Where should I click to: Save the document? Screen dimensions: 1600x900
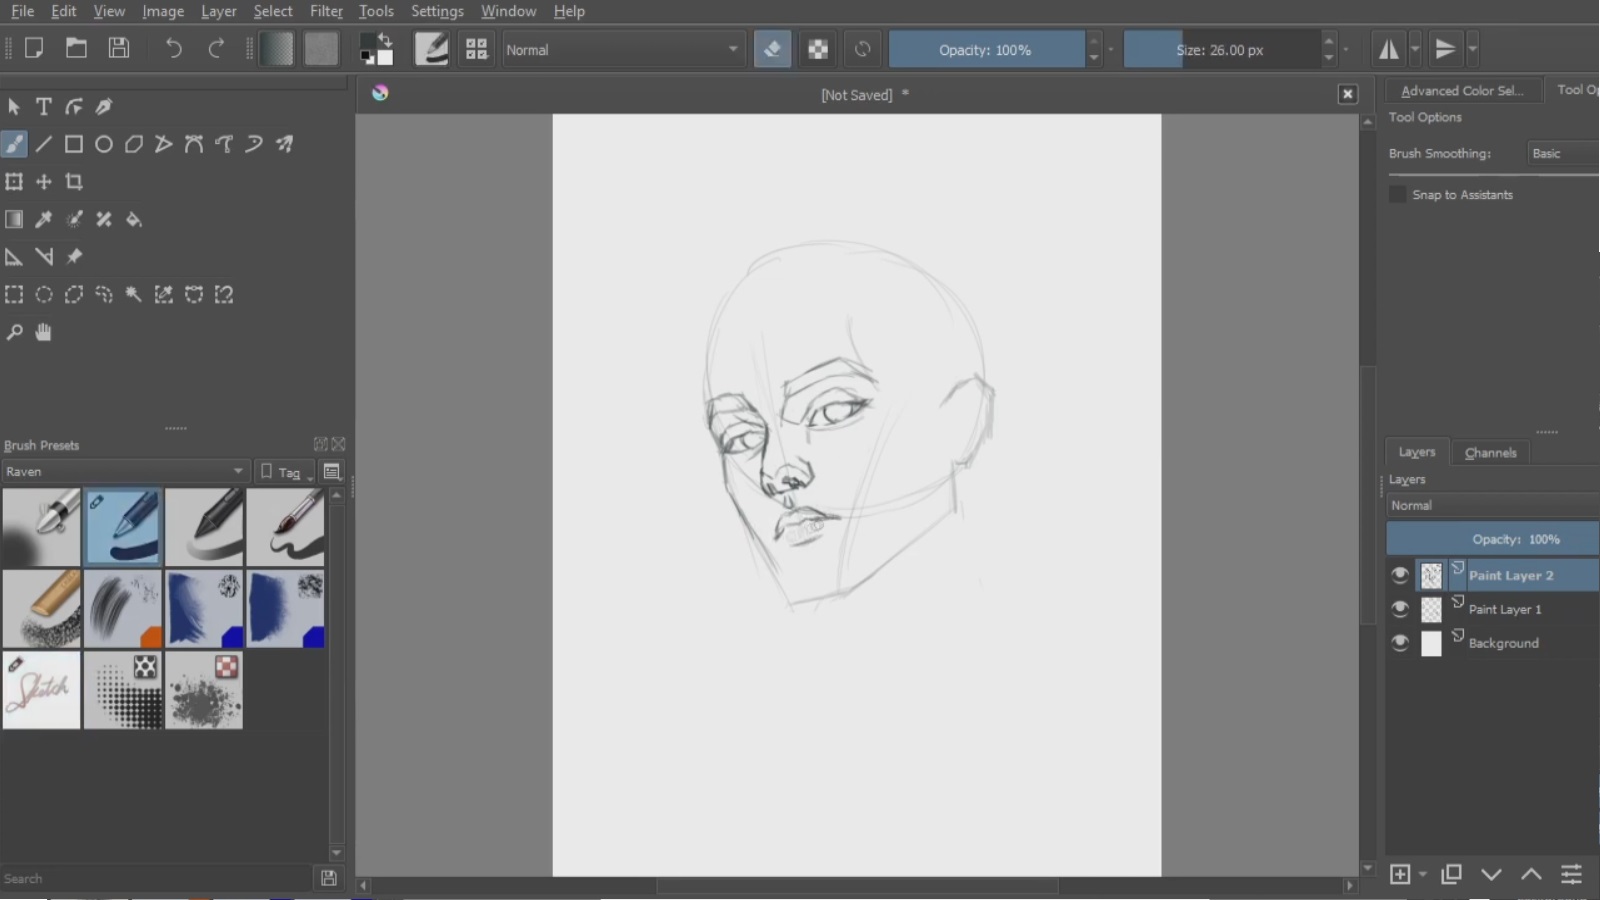click(x=119, y=48)
